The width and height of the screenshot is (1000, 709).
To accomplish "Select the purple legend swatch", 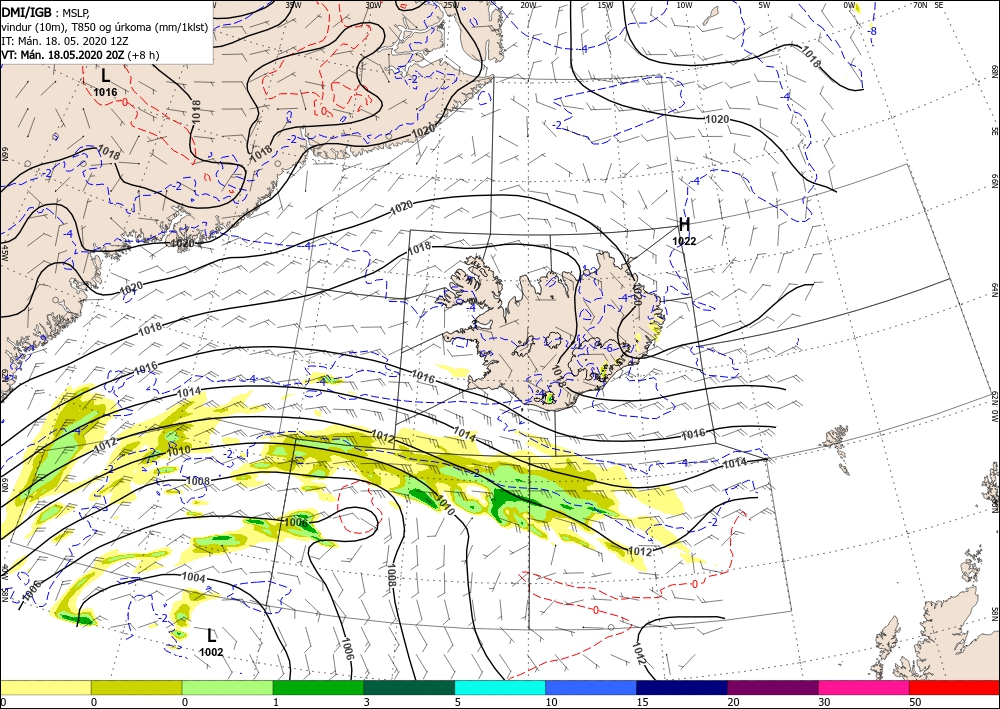I will coord(772,687).
